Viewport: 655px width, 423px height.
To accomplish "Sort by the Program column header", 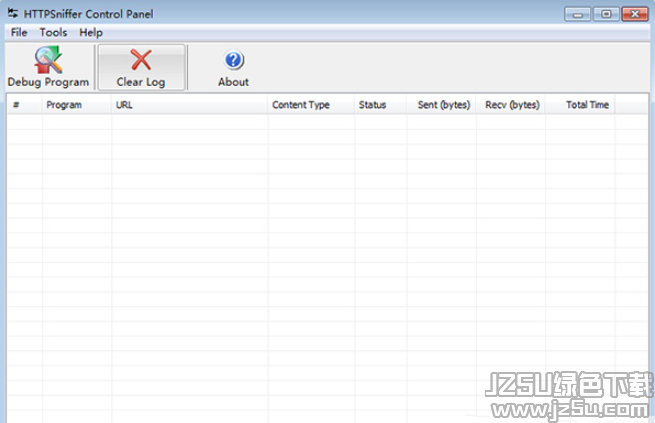I will 76,105.
